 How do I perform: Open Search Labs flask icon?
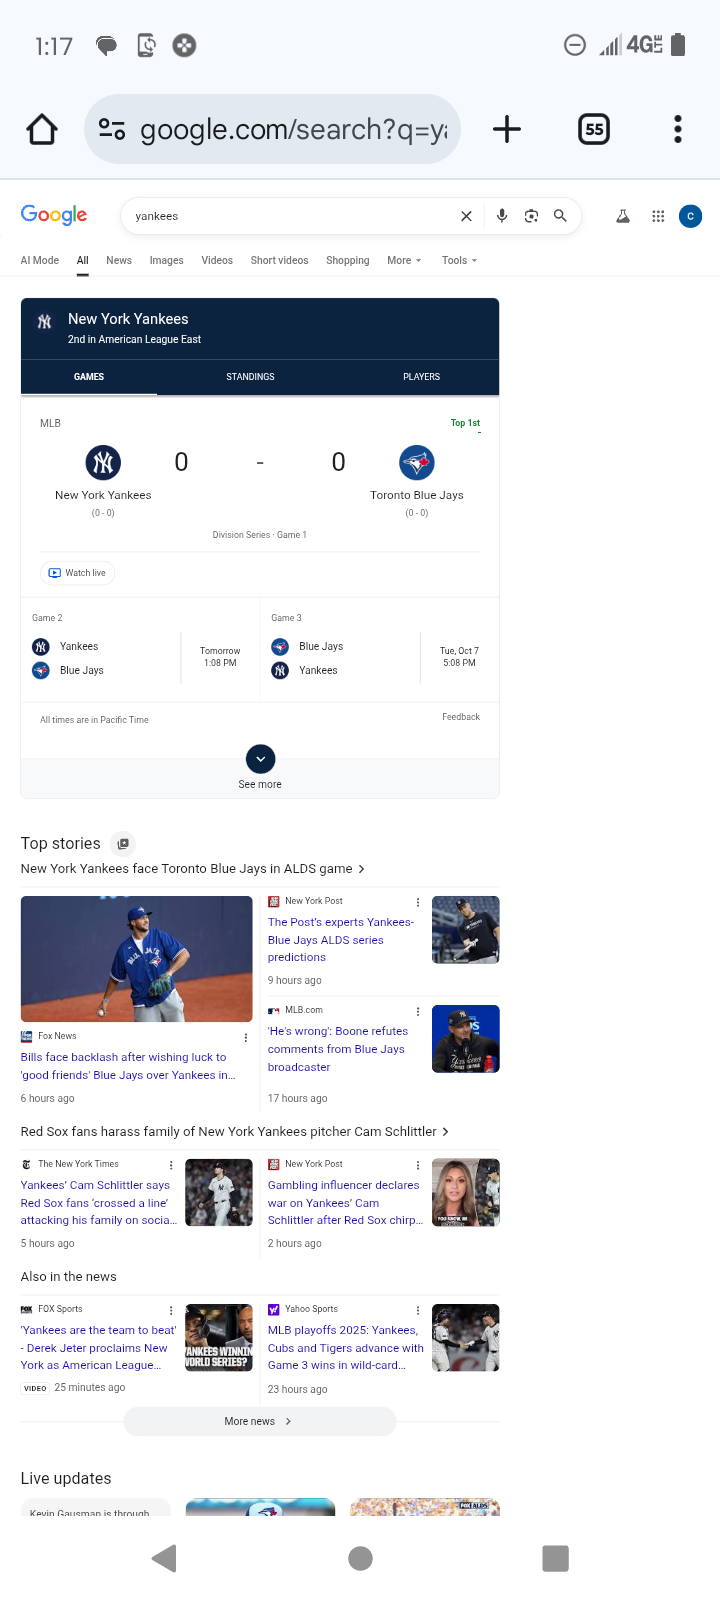(x=623, y=216)
